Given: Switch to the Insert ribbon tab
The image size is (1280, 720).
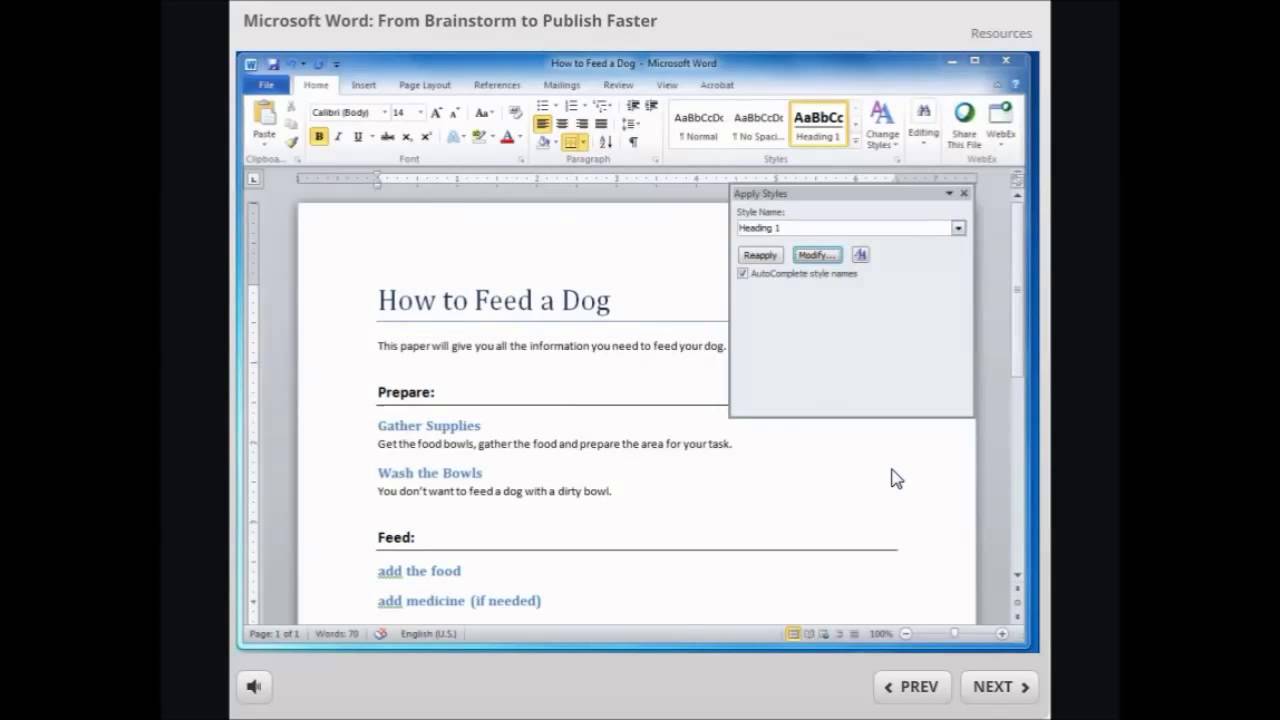Looking at the screenshot, I should [x=364, y=85].
